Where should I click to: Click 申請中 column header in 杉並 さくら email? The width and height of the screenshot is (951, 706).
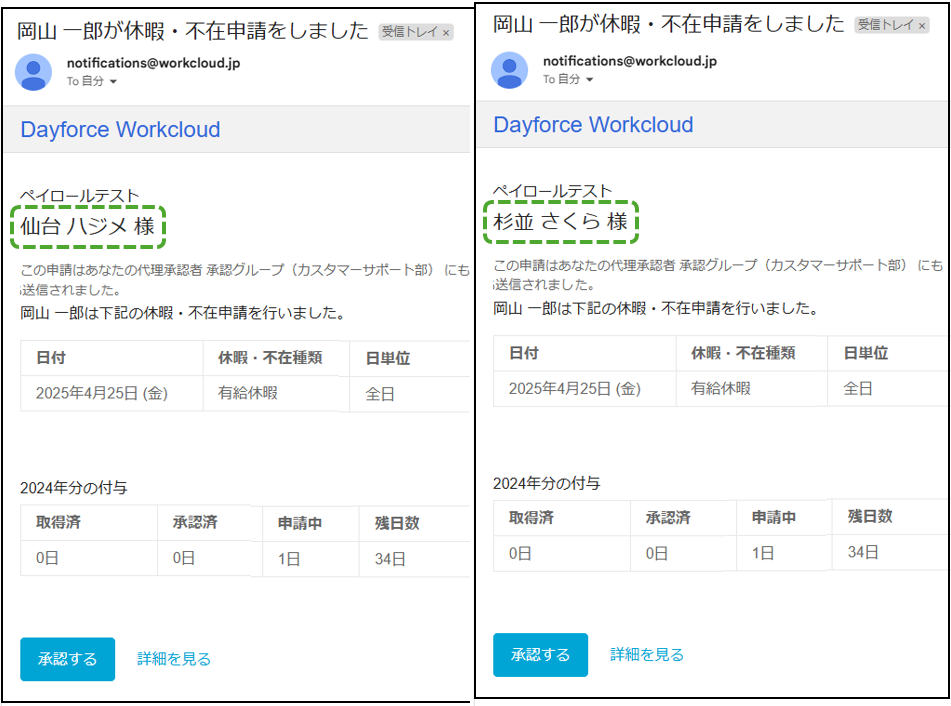click(775, 517)
